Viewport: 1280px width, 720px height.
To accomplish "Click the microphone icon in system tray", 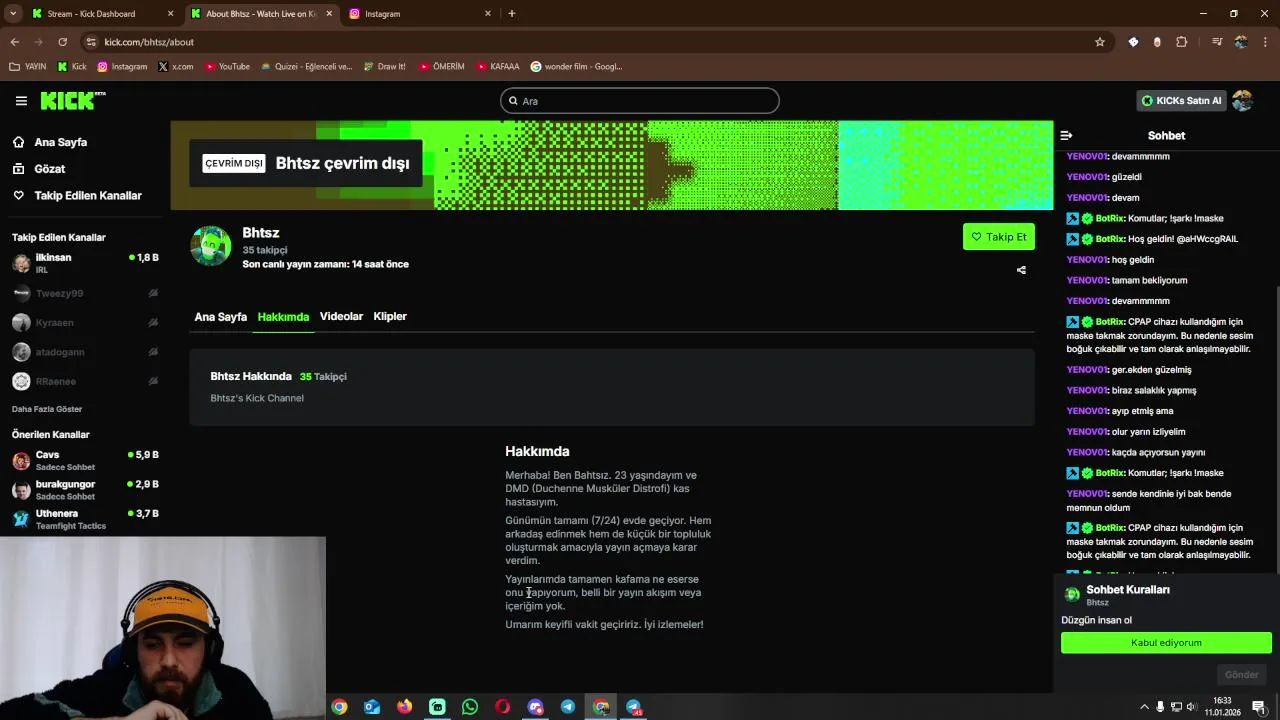I will coord(1160,707).
